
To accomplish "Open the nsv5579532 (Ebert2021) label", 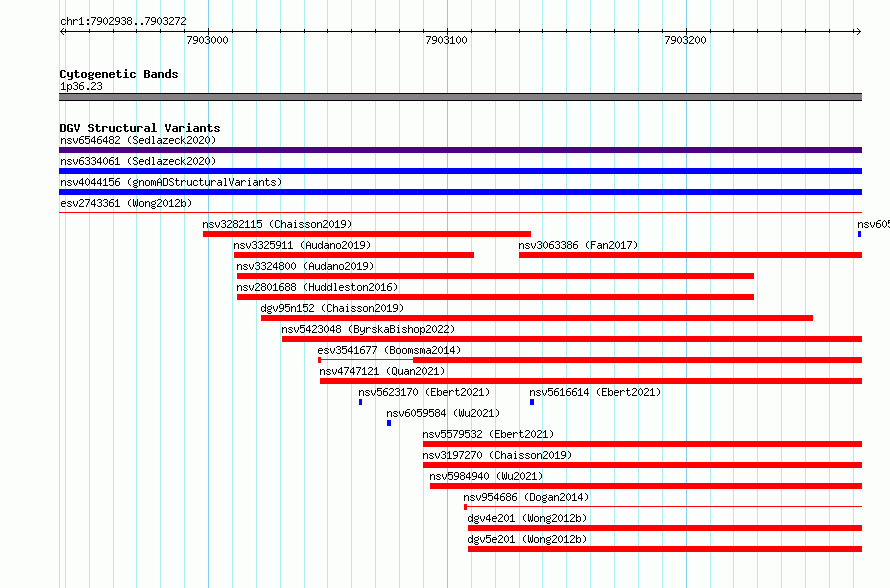I will point(488,434).
